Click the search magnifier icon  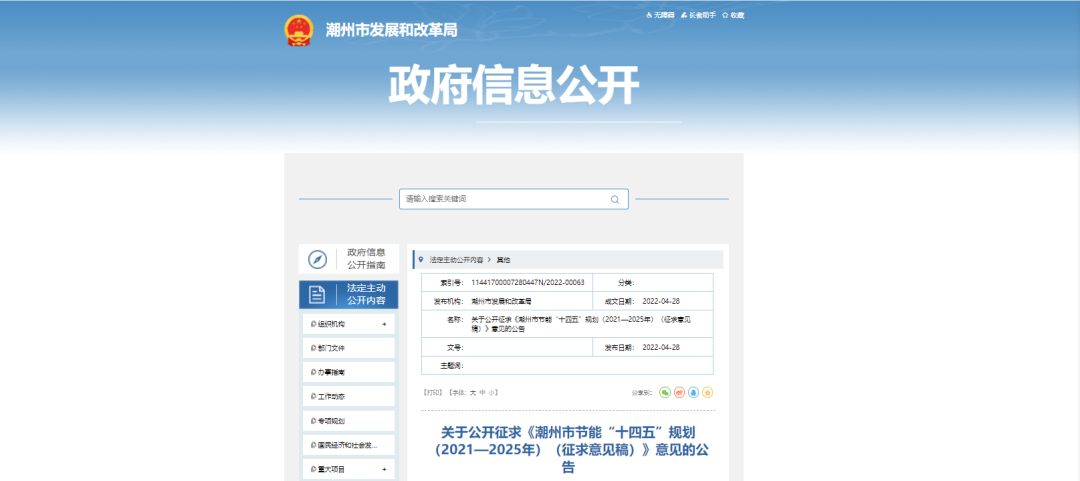coord(615,199)
